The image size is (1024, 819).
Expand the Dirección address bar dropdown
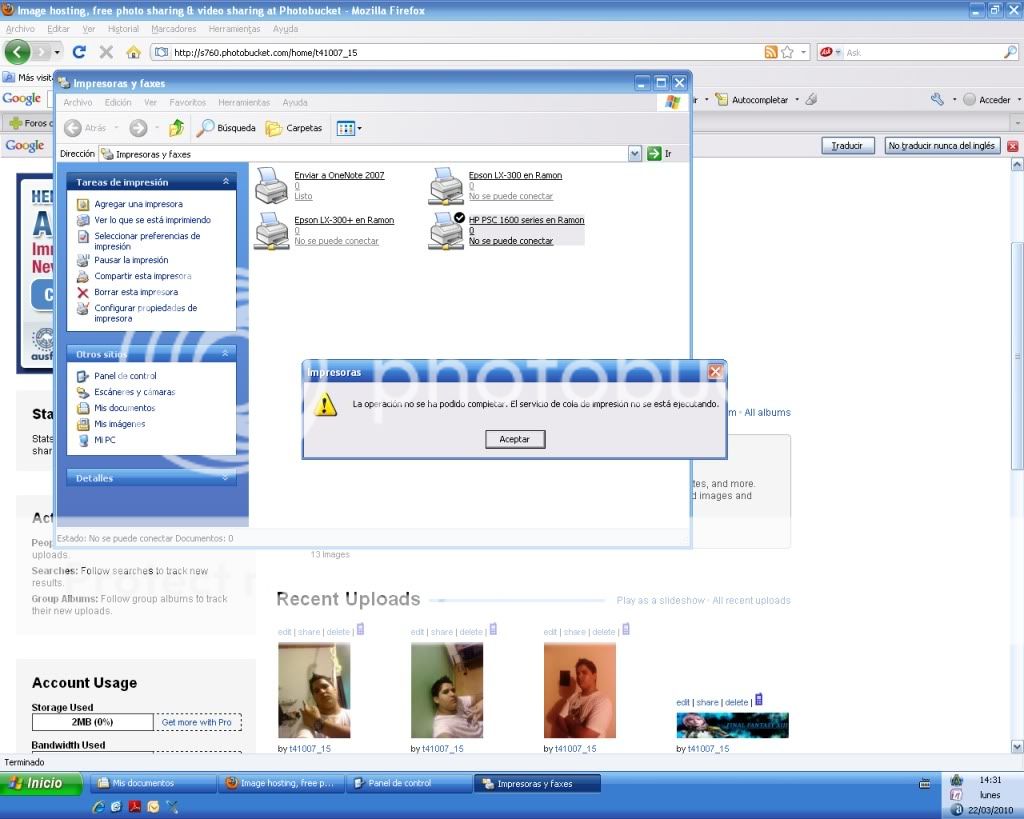point(634,154)
